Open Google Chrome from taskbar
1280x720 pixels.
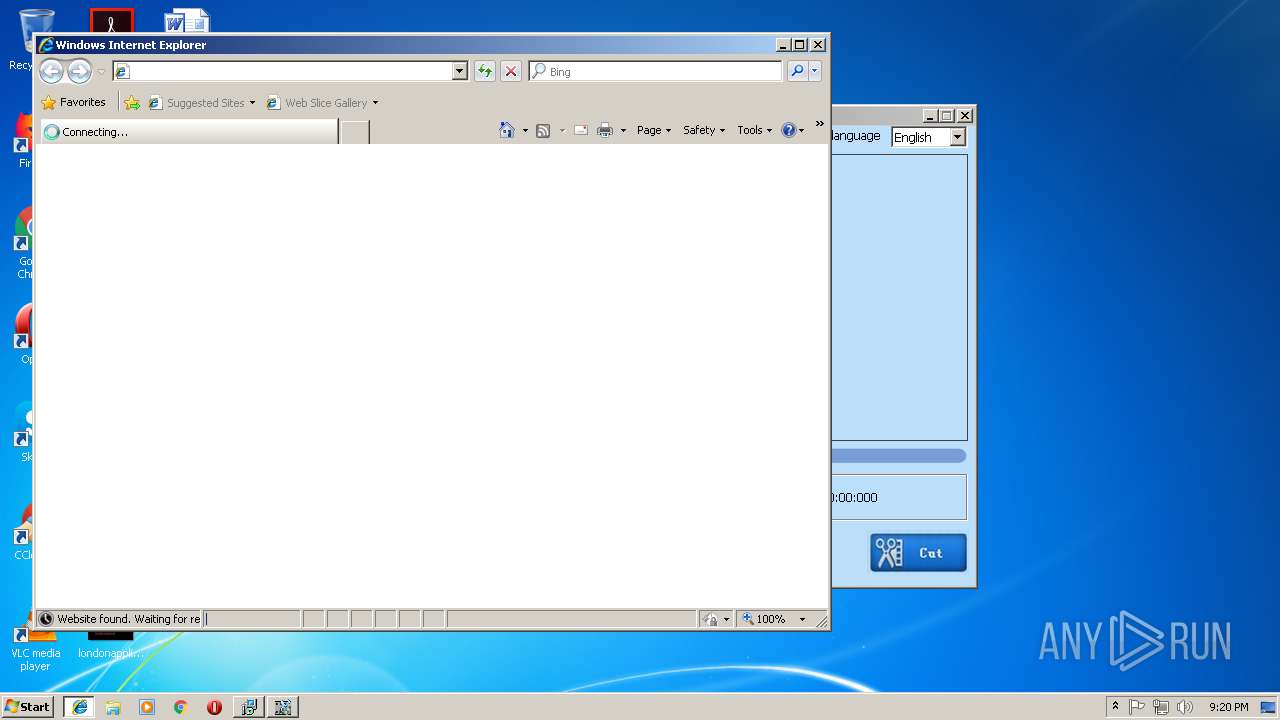coord(180,707)
